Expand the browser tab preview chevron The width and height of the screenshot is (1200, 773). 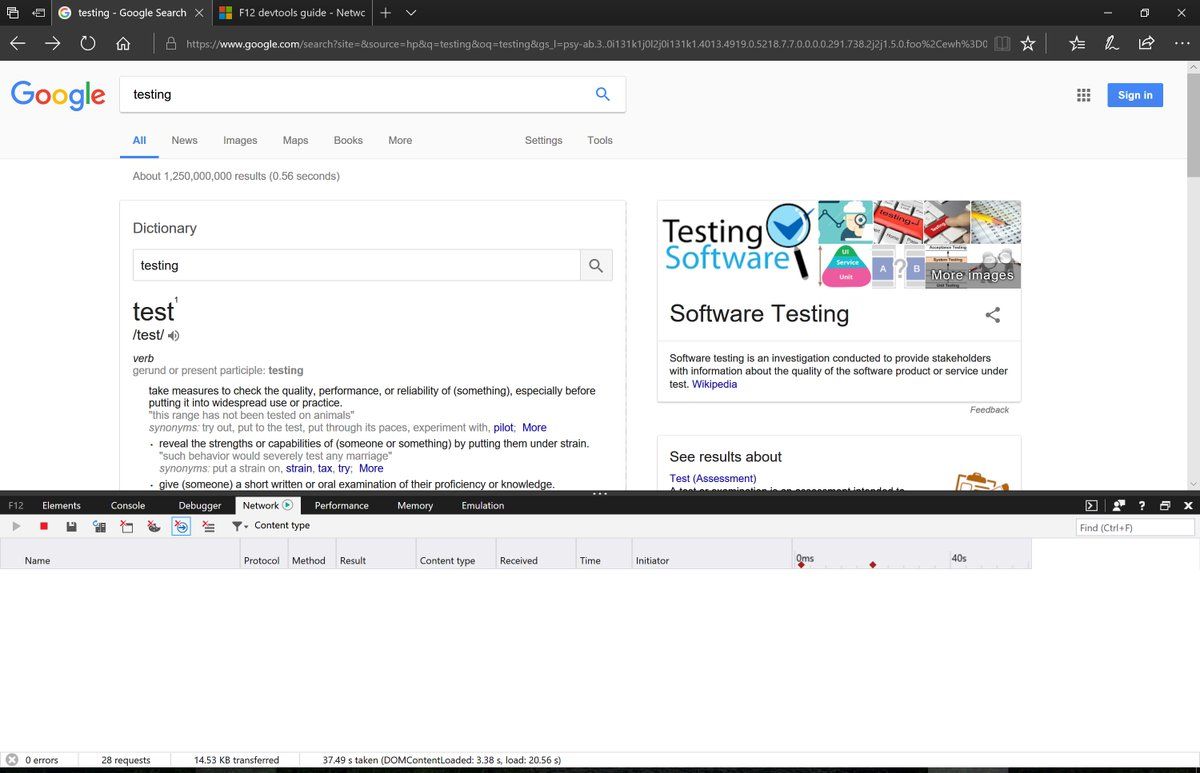411,13
